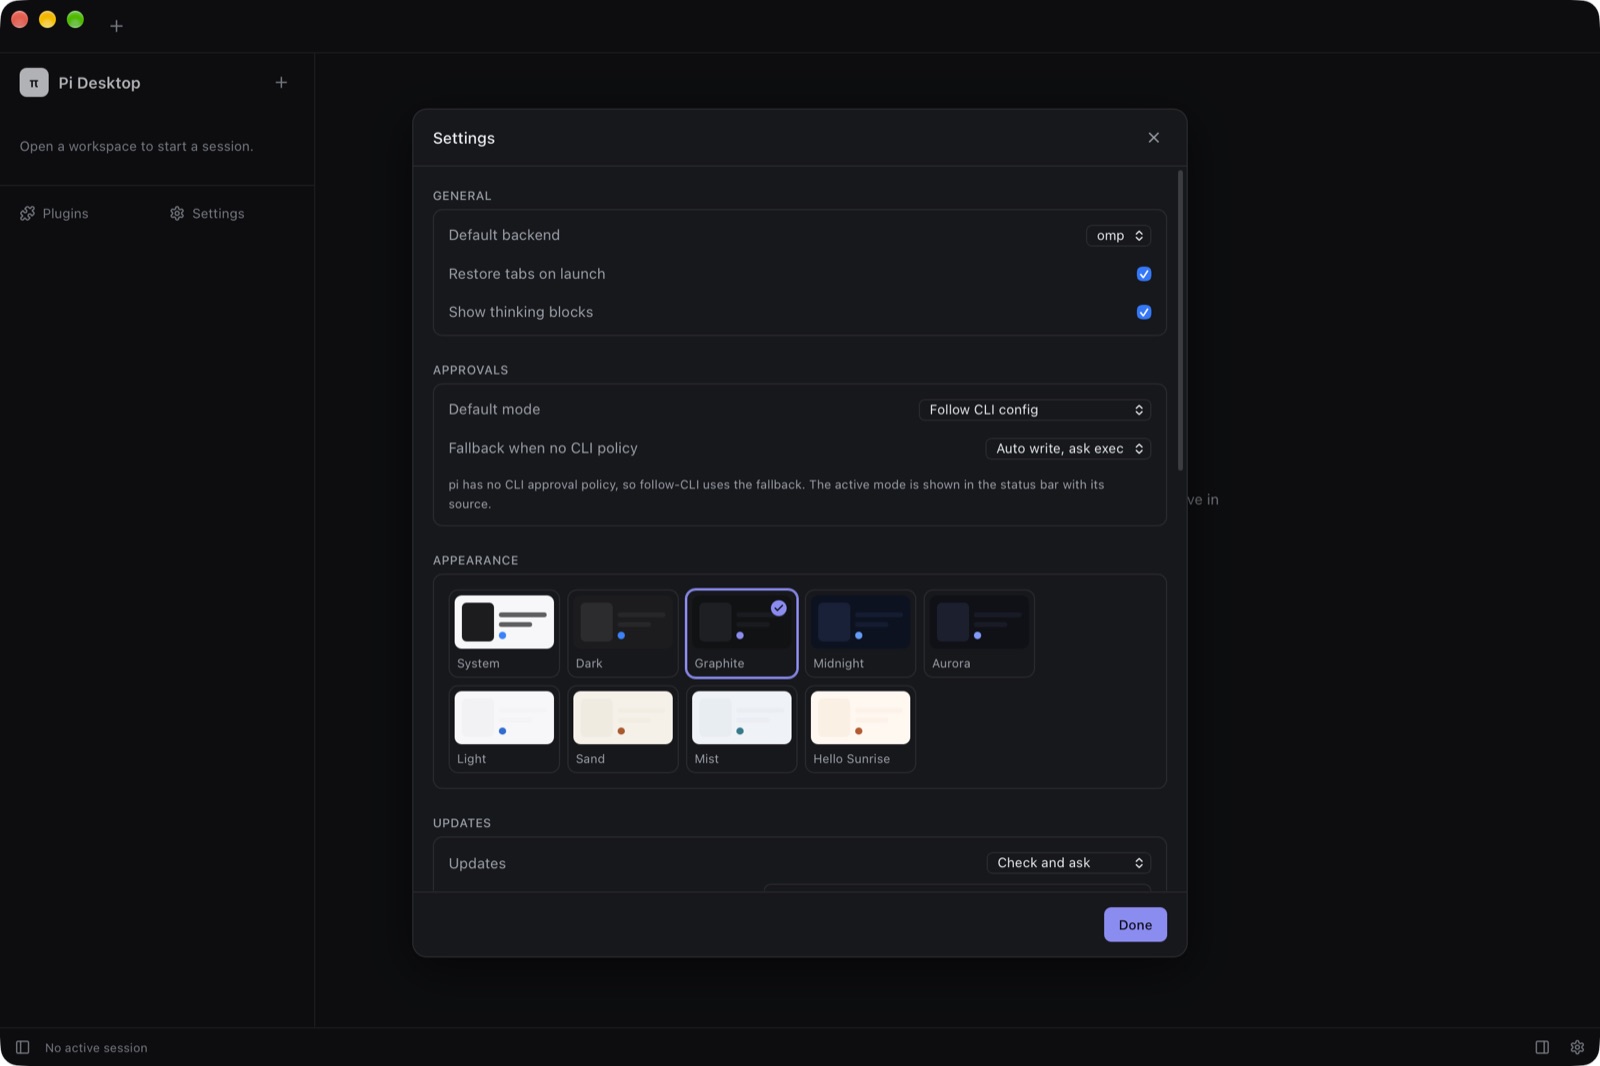
Task: Select the Graphite theme
Action: [x=741, y=633]
